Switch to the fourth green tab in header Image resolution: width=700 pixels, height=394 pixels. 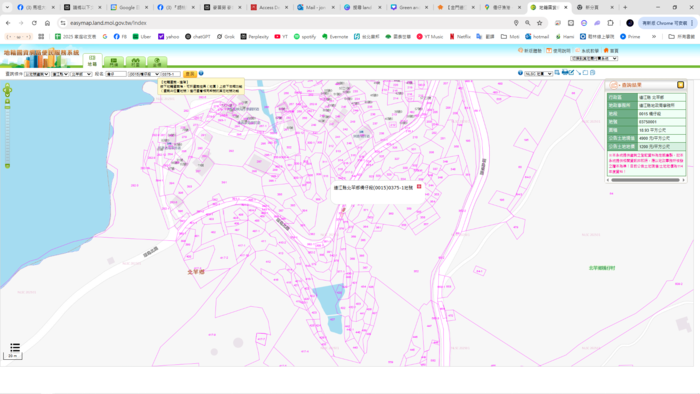click(157, 62)
